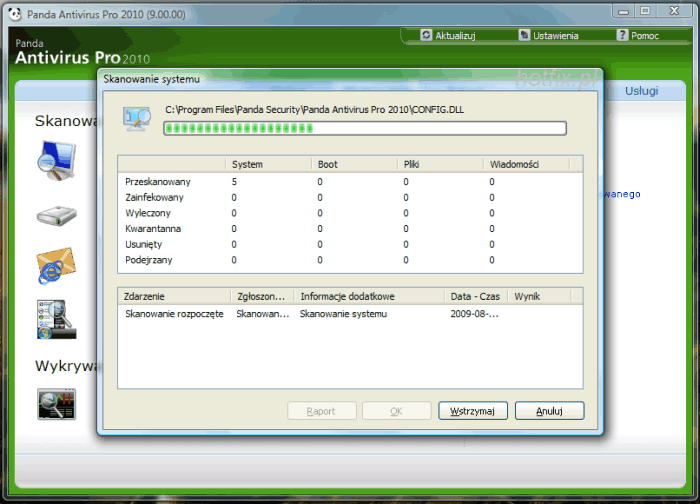
Task: Click the scan items icon below envelope
Action: click(54, 318)
